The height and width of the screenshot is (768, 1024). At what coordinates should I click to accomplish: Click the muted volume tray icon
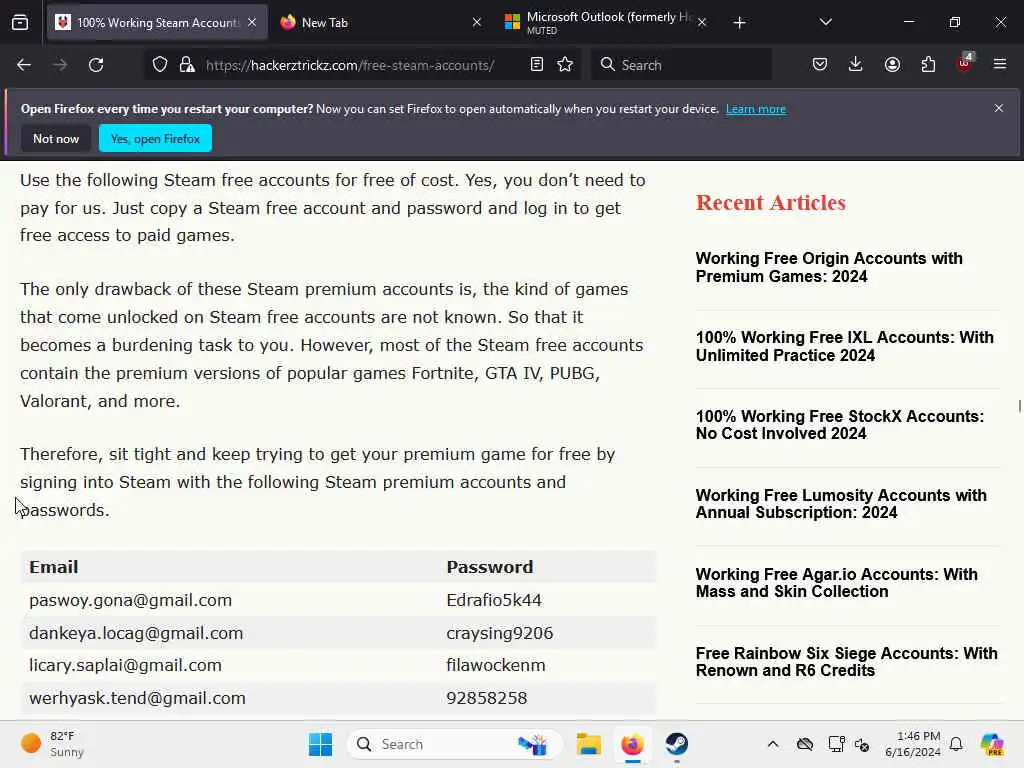click(x=862, y=744)
